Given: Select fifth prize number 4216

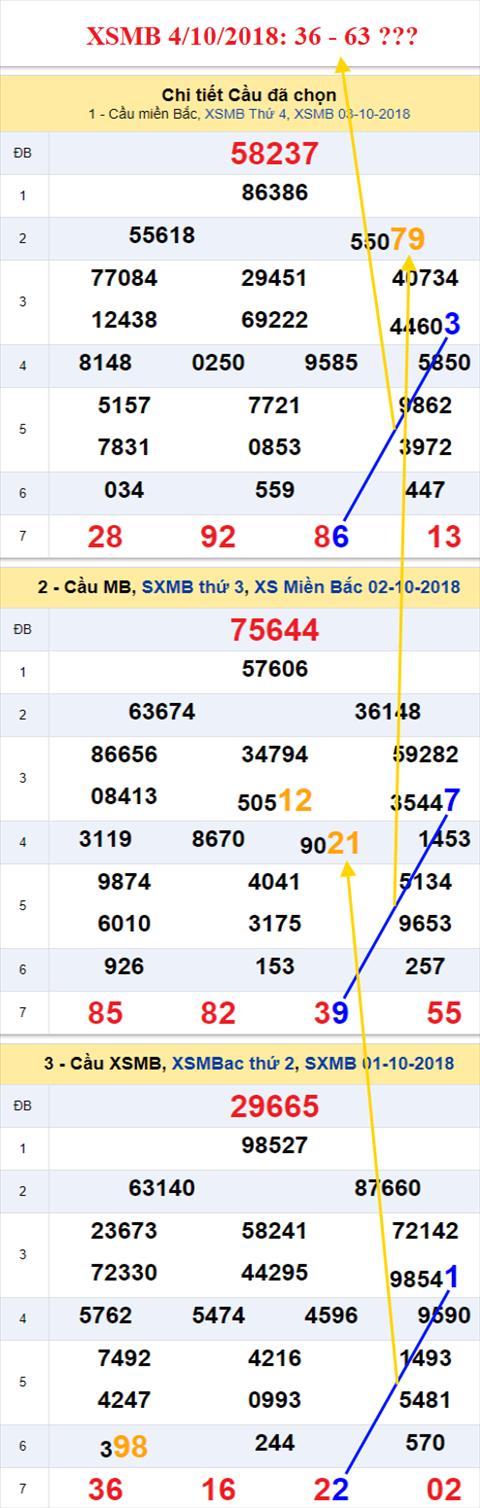Looking at the screenshot, I should click(275, 1357).
